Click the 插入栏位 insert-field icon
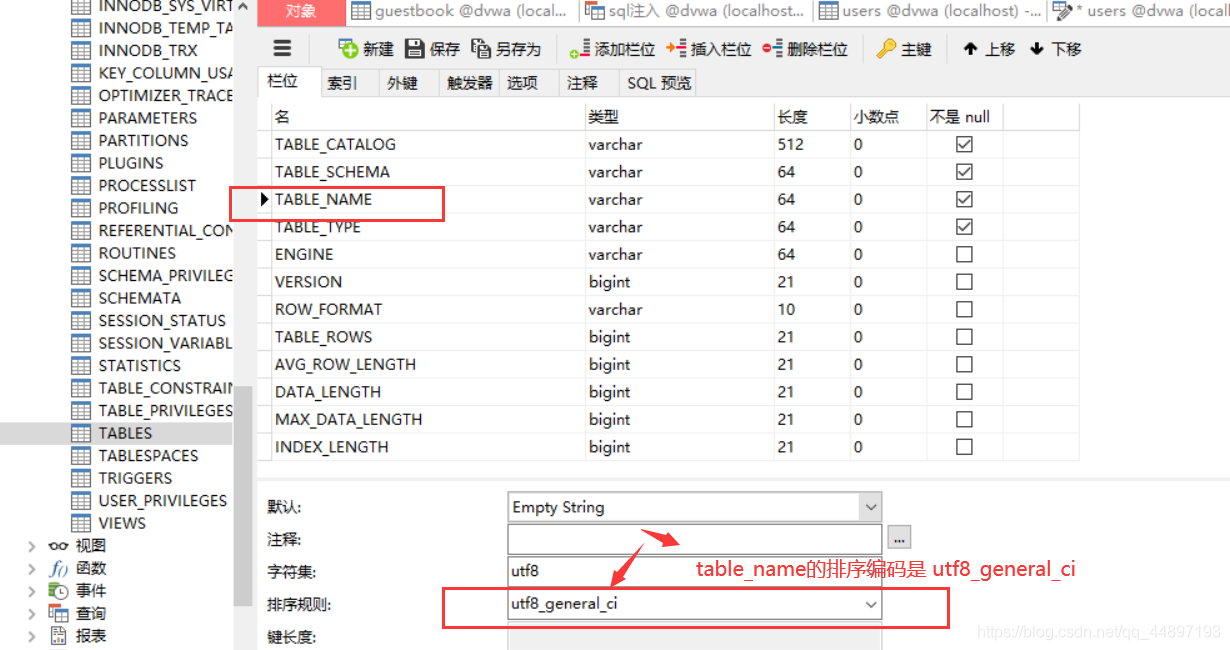 click(x=705, y=48)
